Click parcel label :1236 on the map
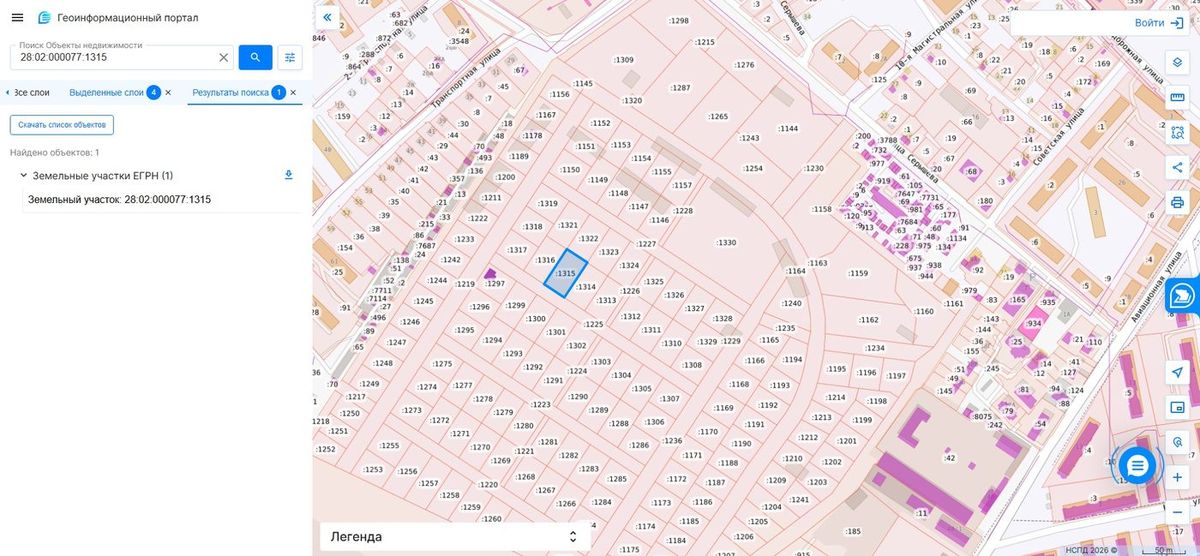This screenshot has width=1200, height=556. click(x=672, y=440)
